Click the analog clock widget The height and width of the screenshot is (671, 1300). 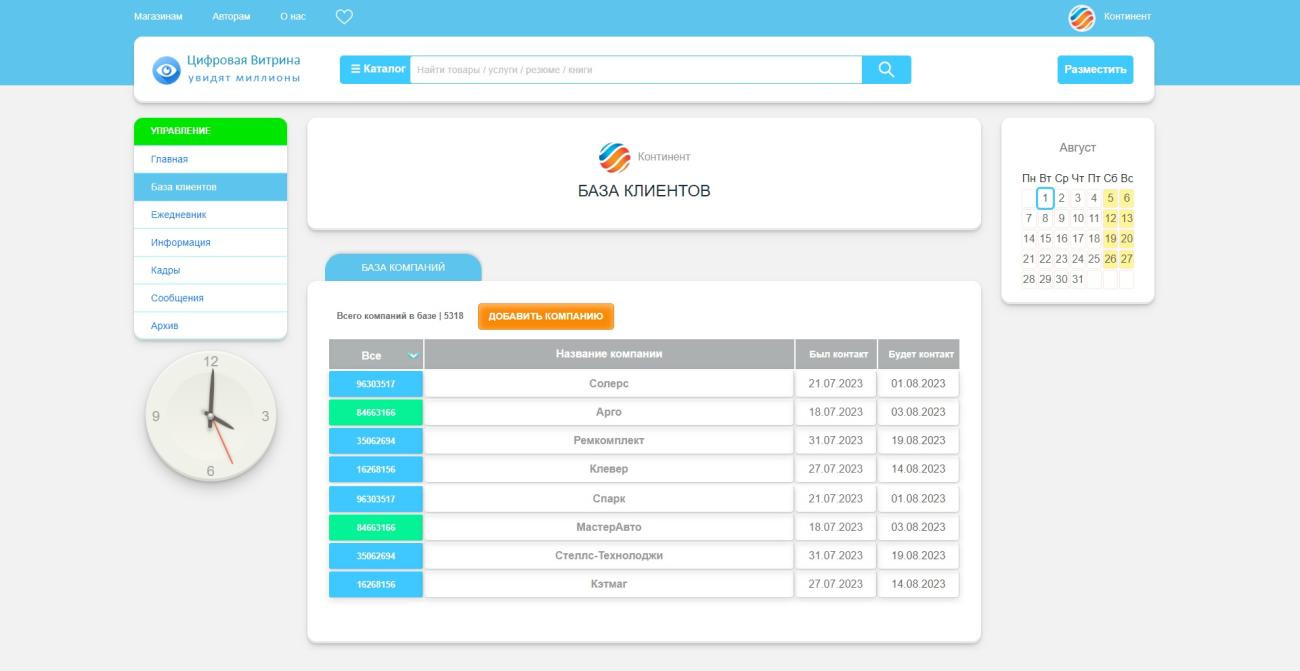pyautogui.click(x=211, y=415)
